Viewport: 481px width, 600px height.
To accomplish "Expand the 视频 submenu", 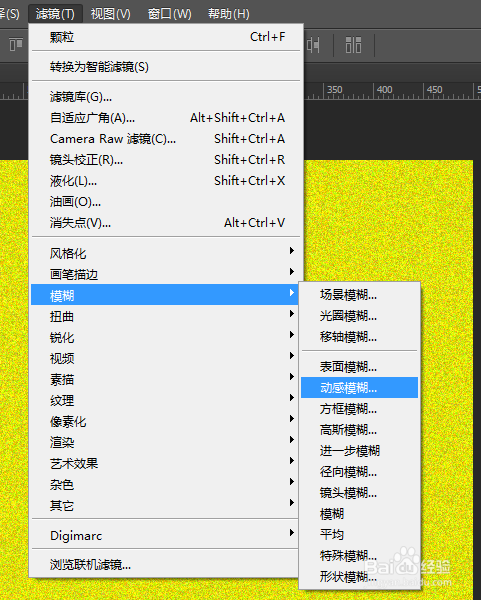I will pyautogui.click(x=165, y=358).
